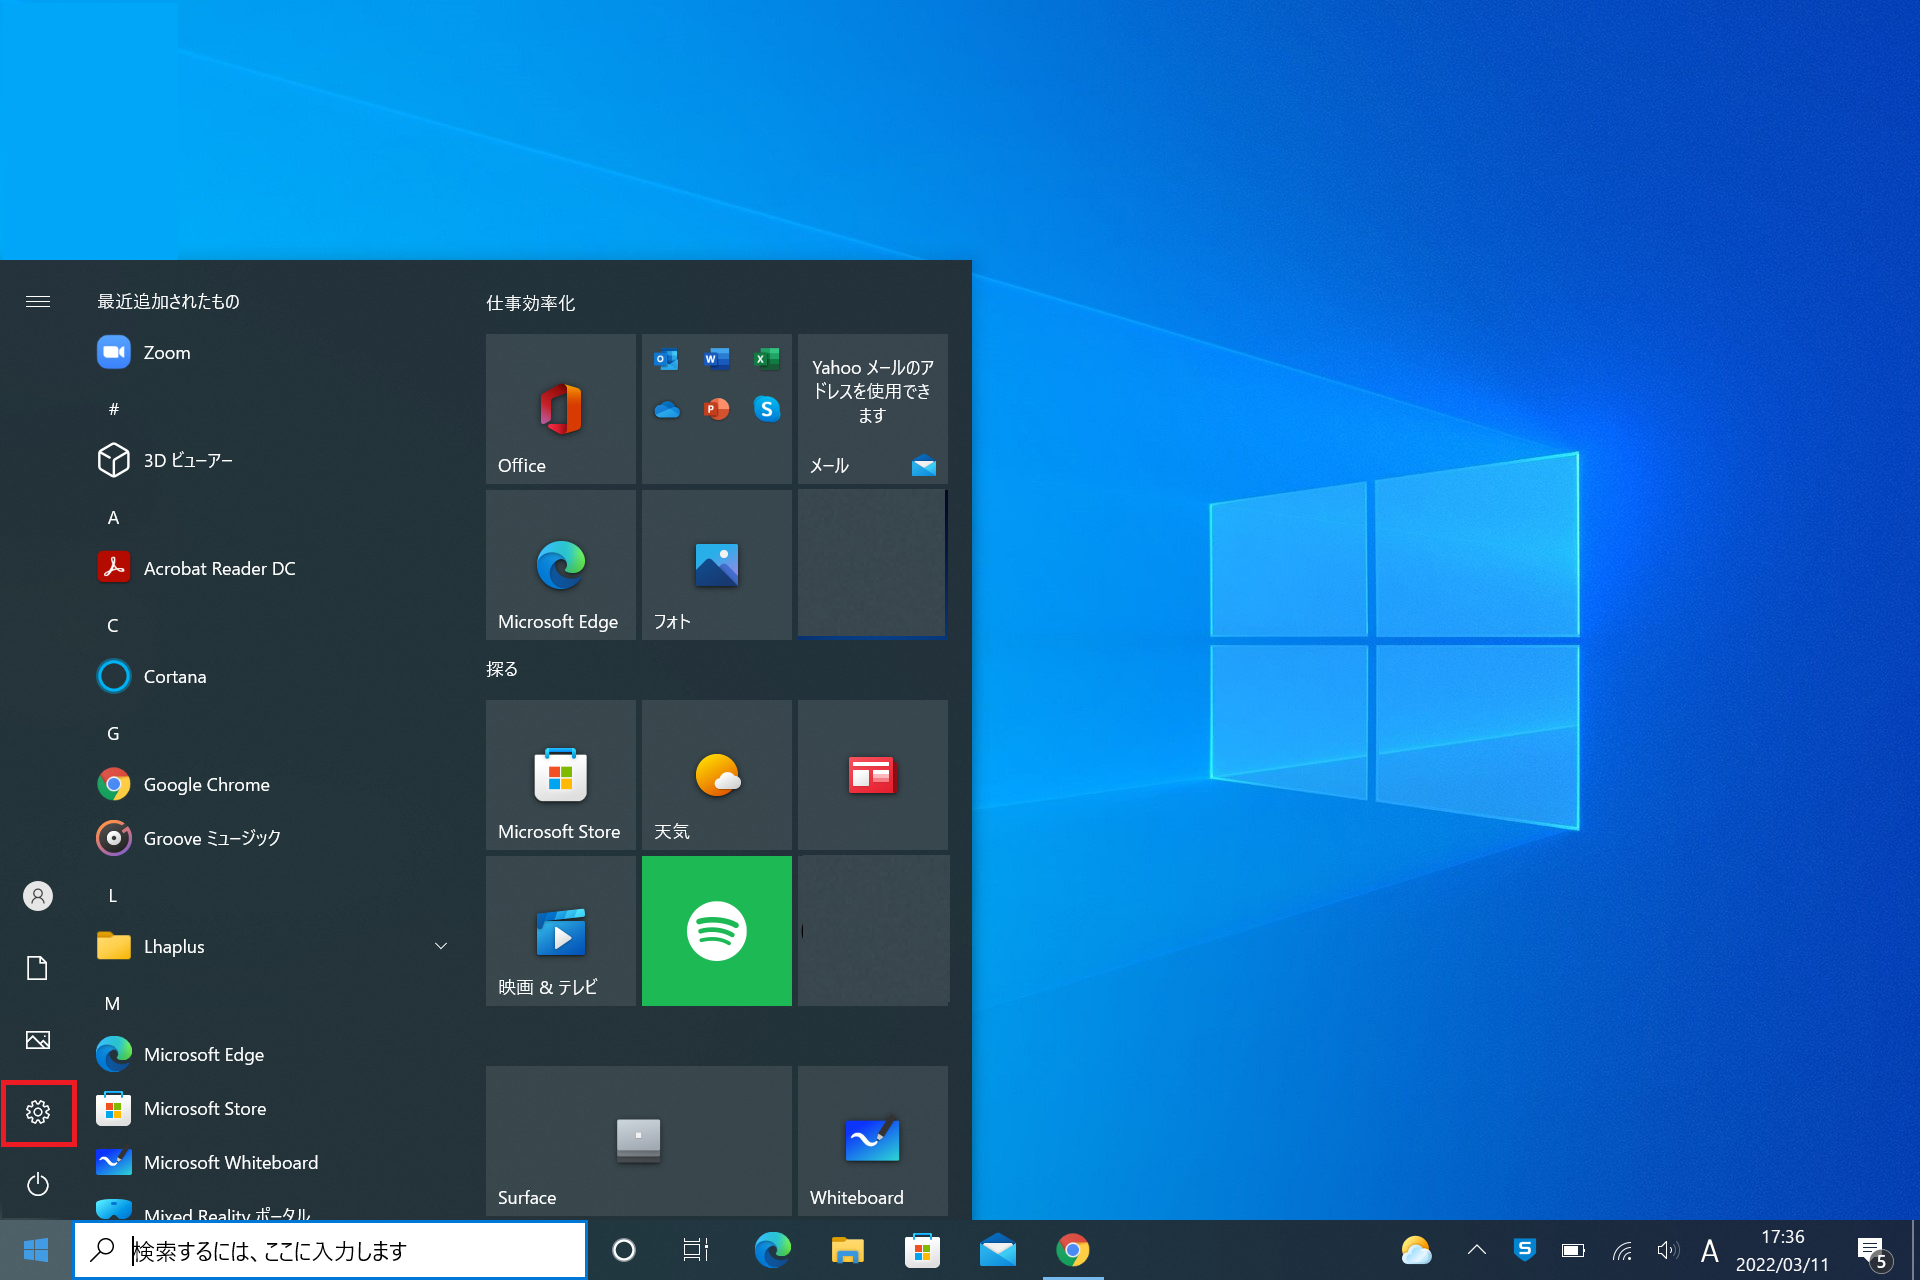Open Microsoft Store from taskbar
Image resolution: width=1920 pixels, height=1280 pixels.
point(922,1250)
